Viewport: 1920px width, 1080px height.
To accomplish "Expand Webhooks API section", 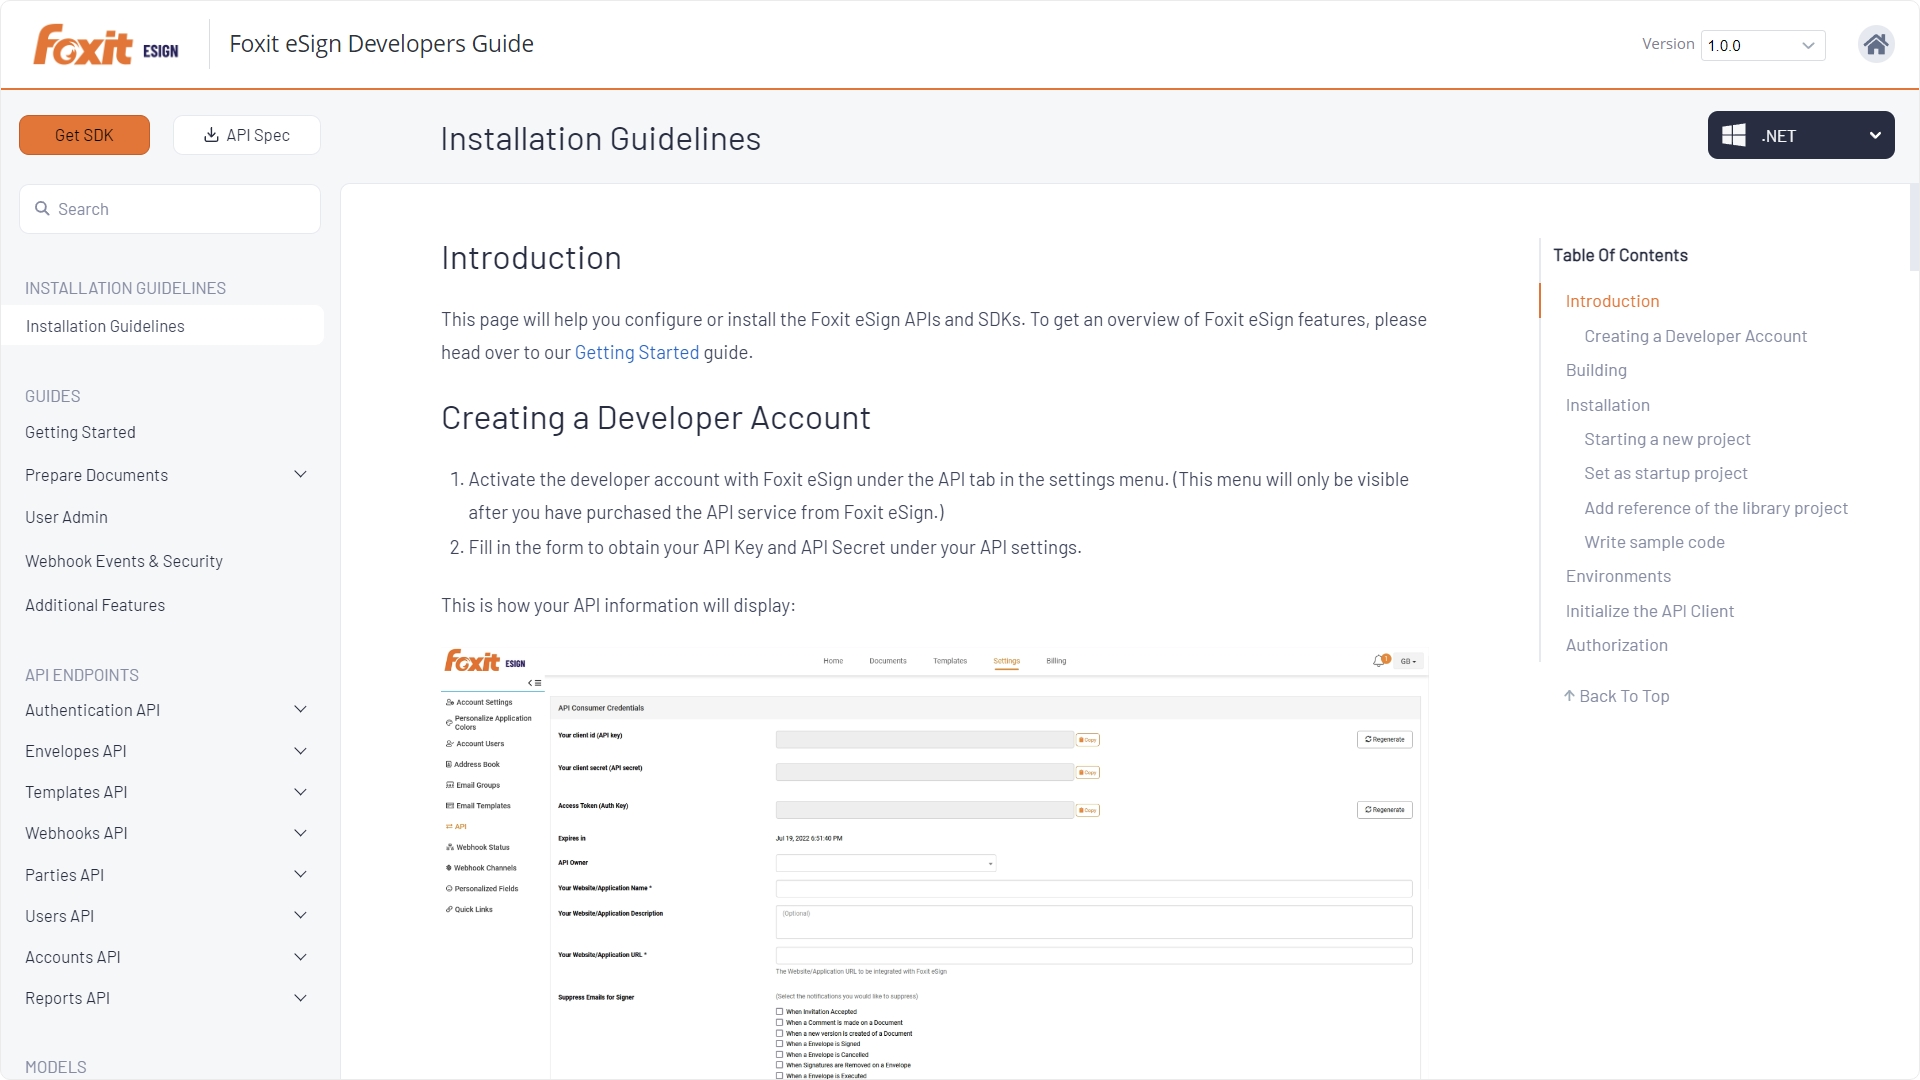I will [x=300, y=833].
